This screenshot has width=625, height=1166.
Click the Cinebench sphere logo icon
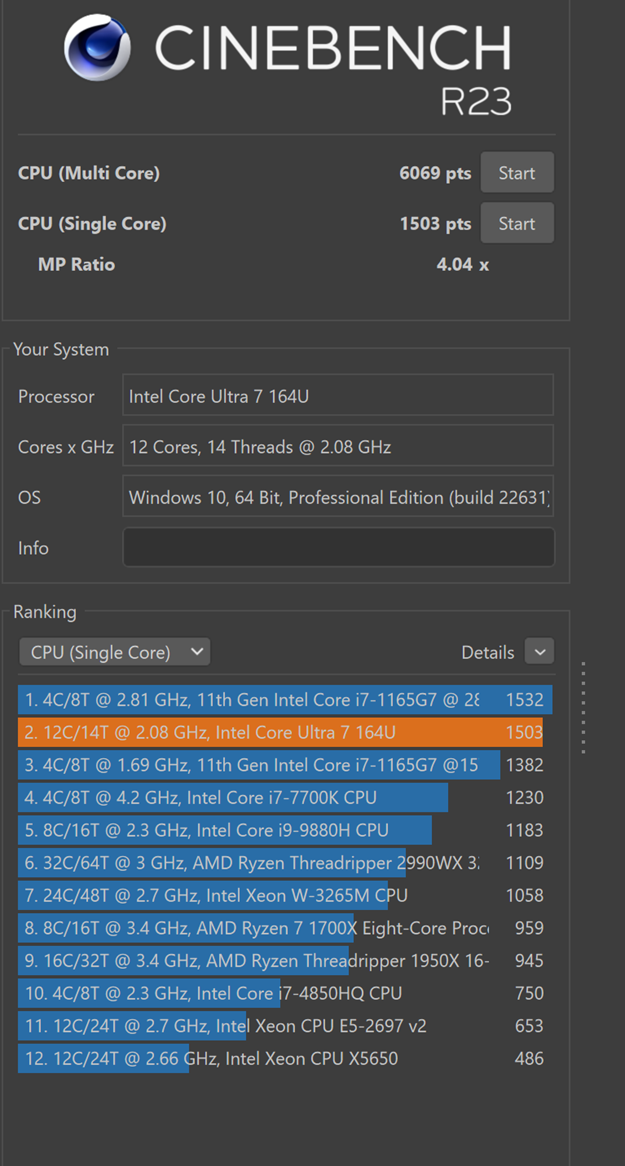[x=97, y=47]
